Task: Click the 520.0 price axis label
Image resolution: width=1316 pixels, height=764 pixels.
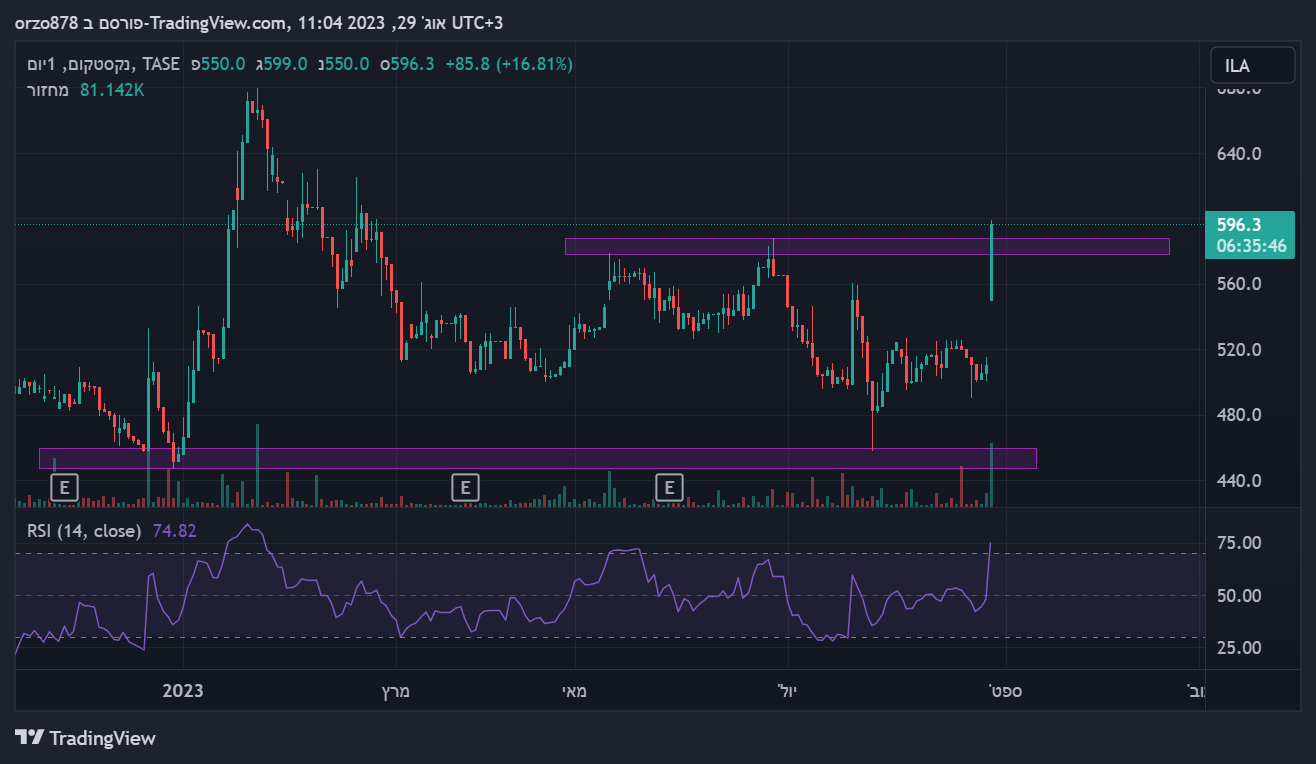Action: pyautogui.click(x=1239, y=350)
